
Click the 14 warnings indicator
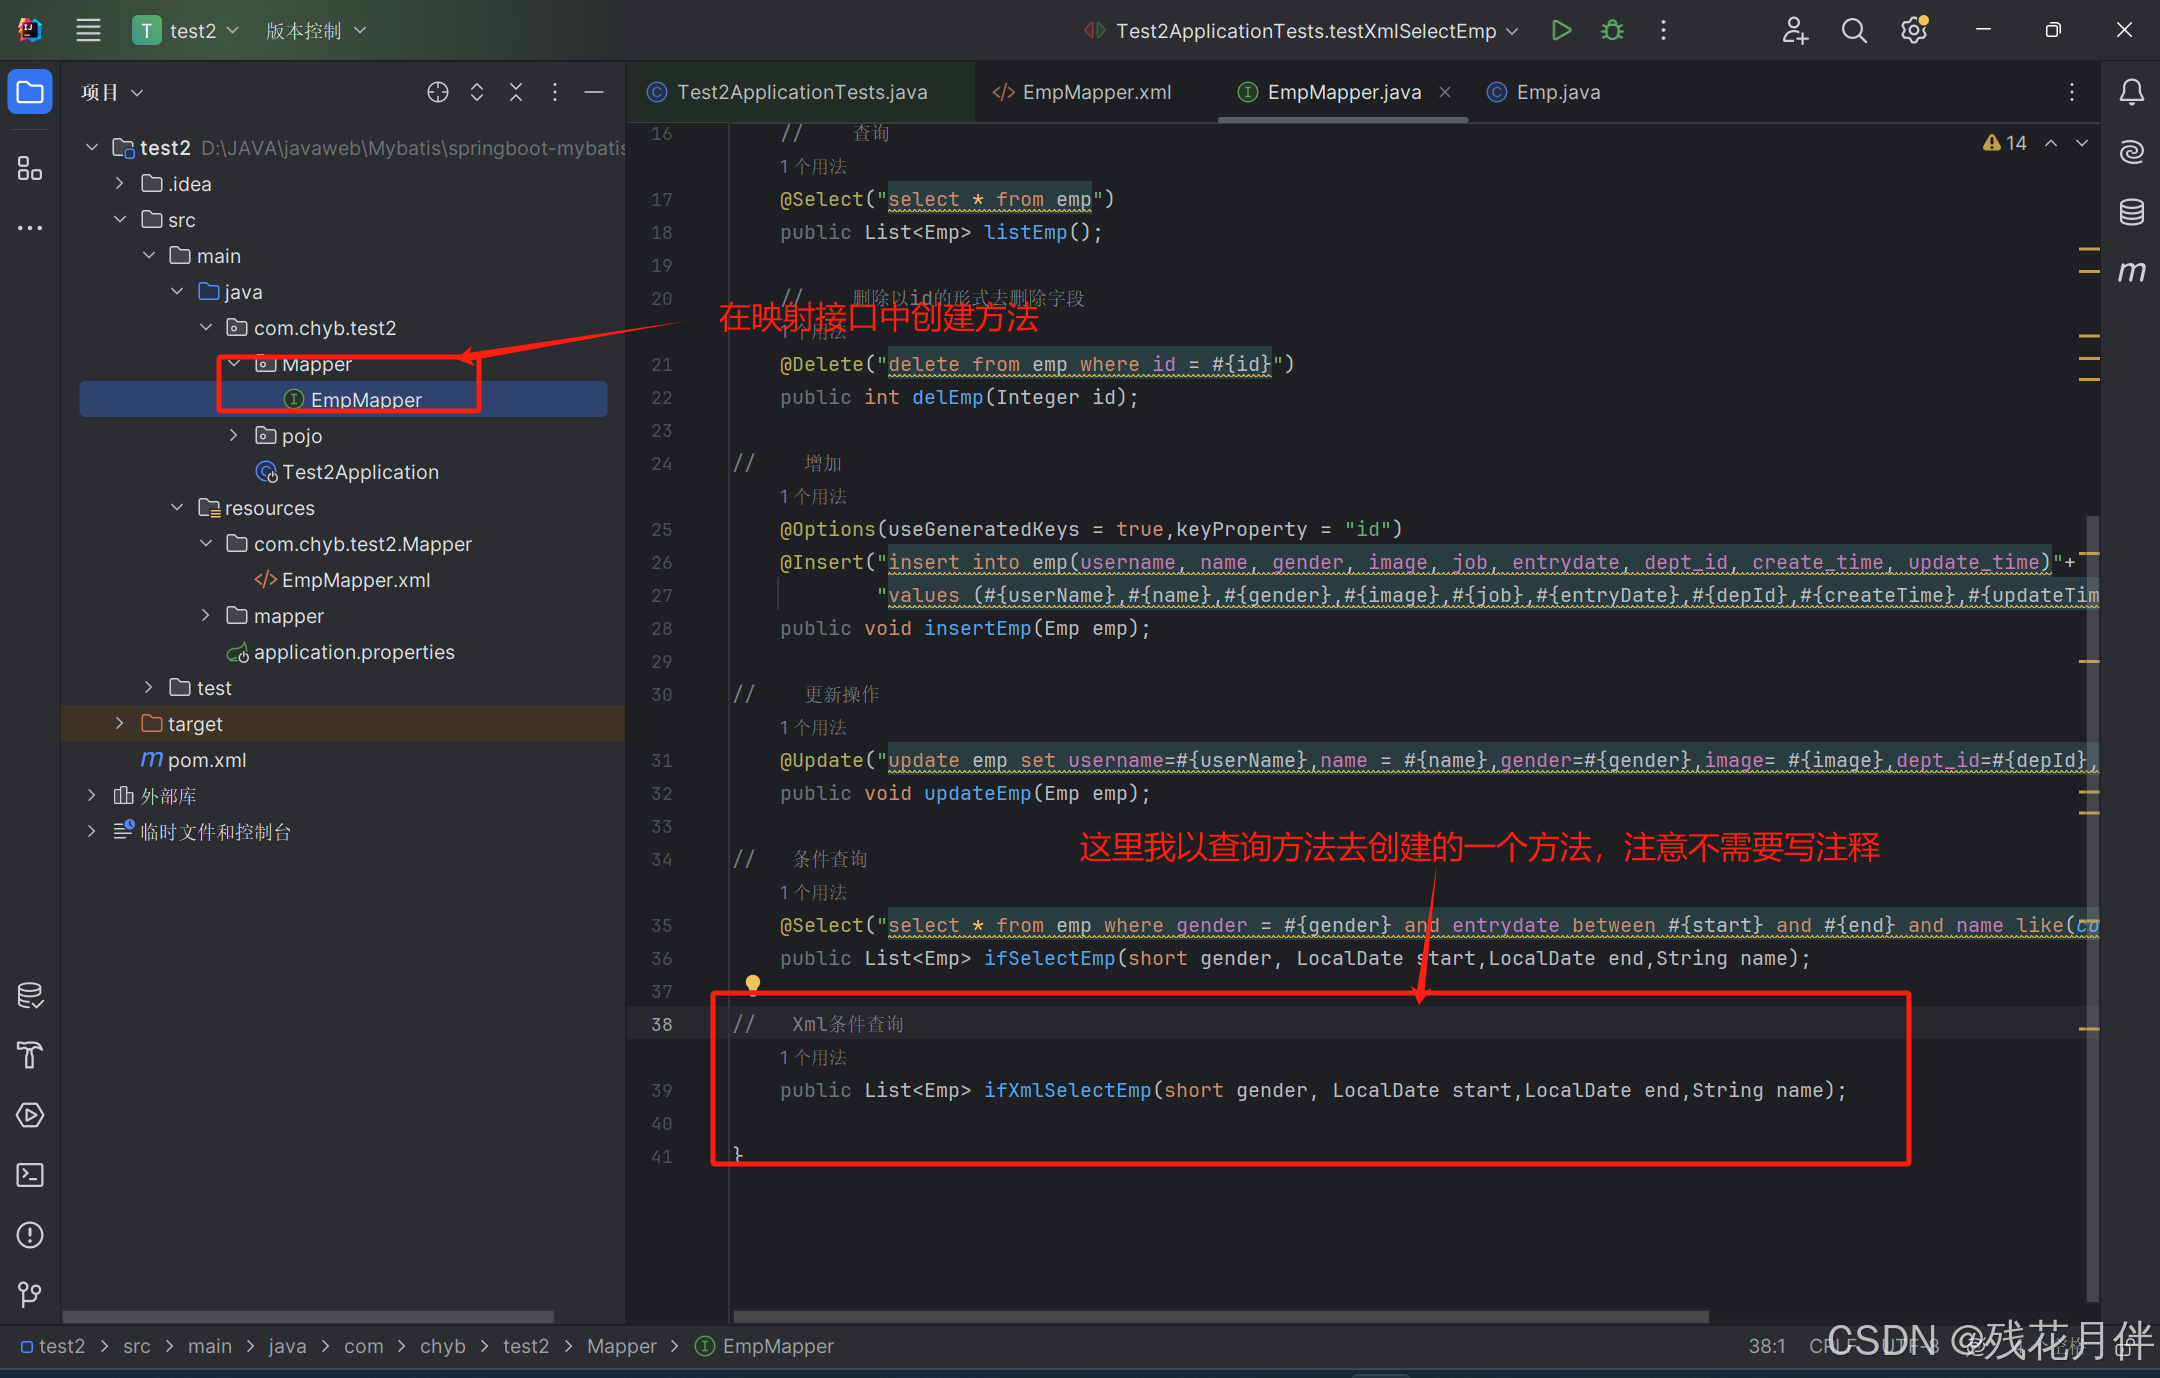[2005, 143]
